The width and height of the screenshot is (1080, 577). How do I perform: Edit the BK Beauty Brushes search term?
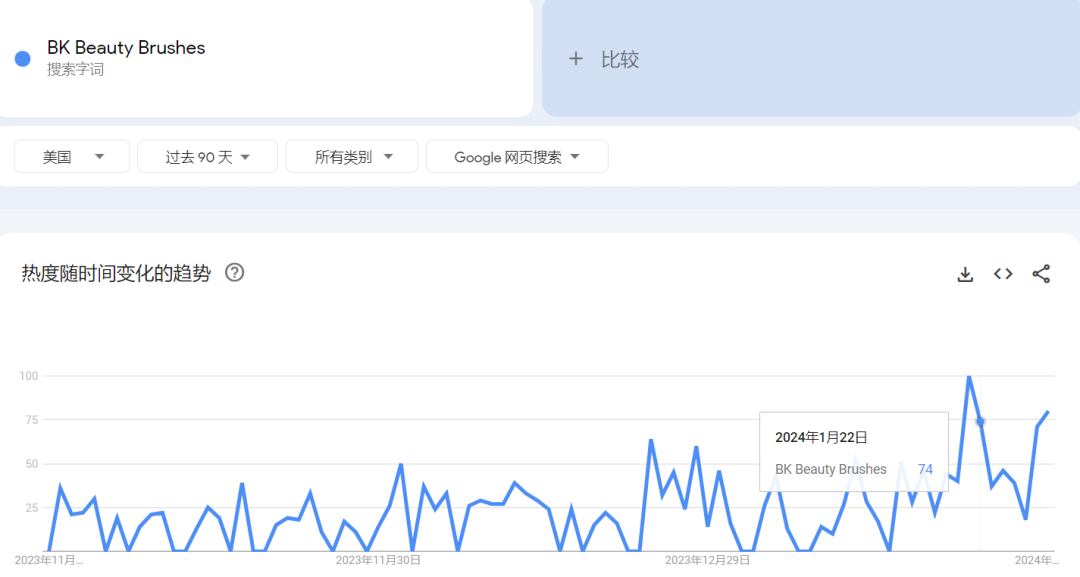tap(126, 48)
